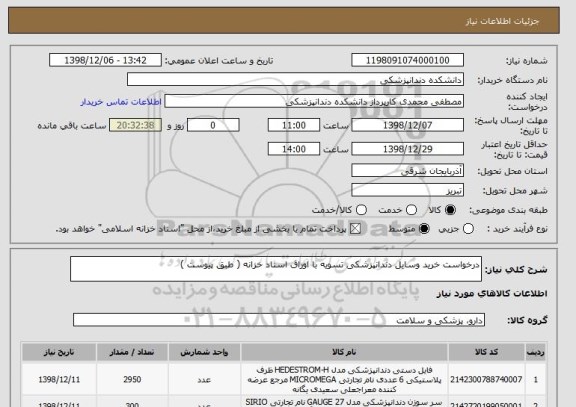Click the GAUGE 27 needle product name
Image resolution: width=576 pixels, height=407 pixels.
pyautogui.click(x=344, y=402)
